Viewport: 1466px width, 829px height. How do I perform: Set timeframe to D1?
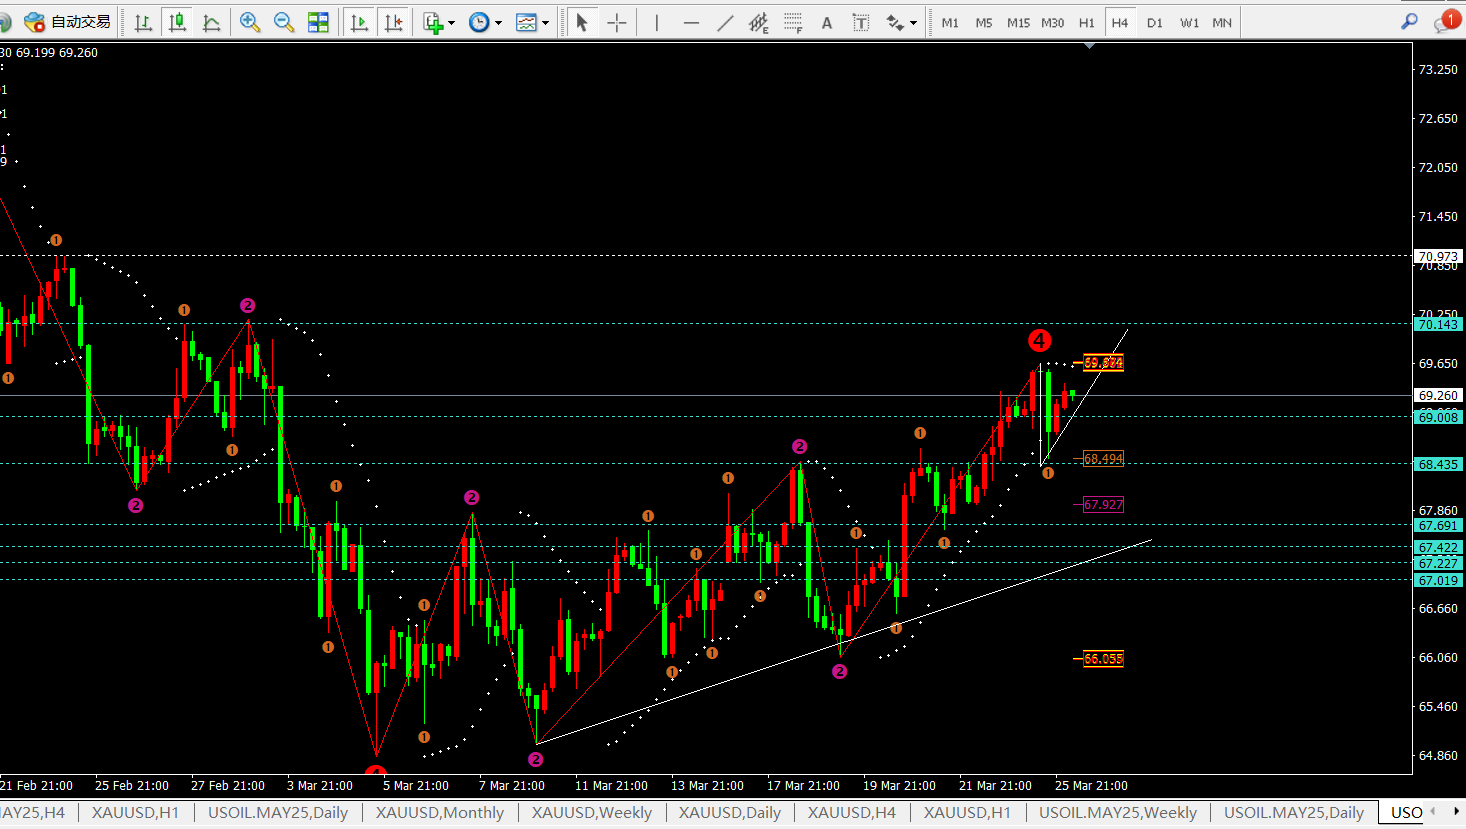tap(1155, 22)
